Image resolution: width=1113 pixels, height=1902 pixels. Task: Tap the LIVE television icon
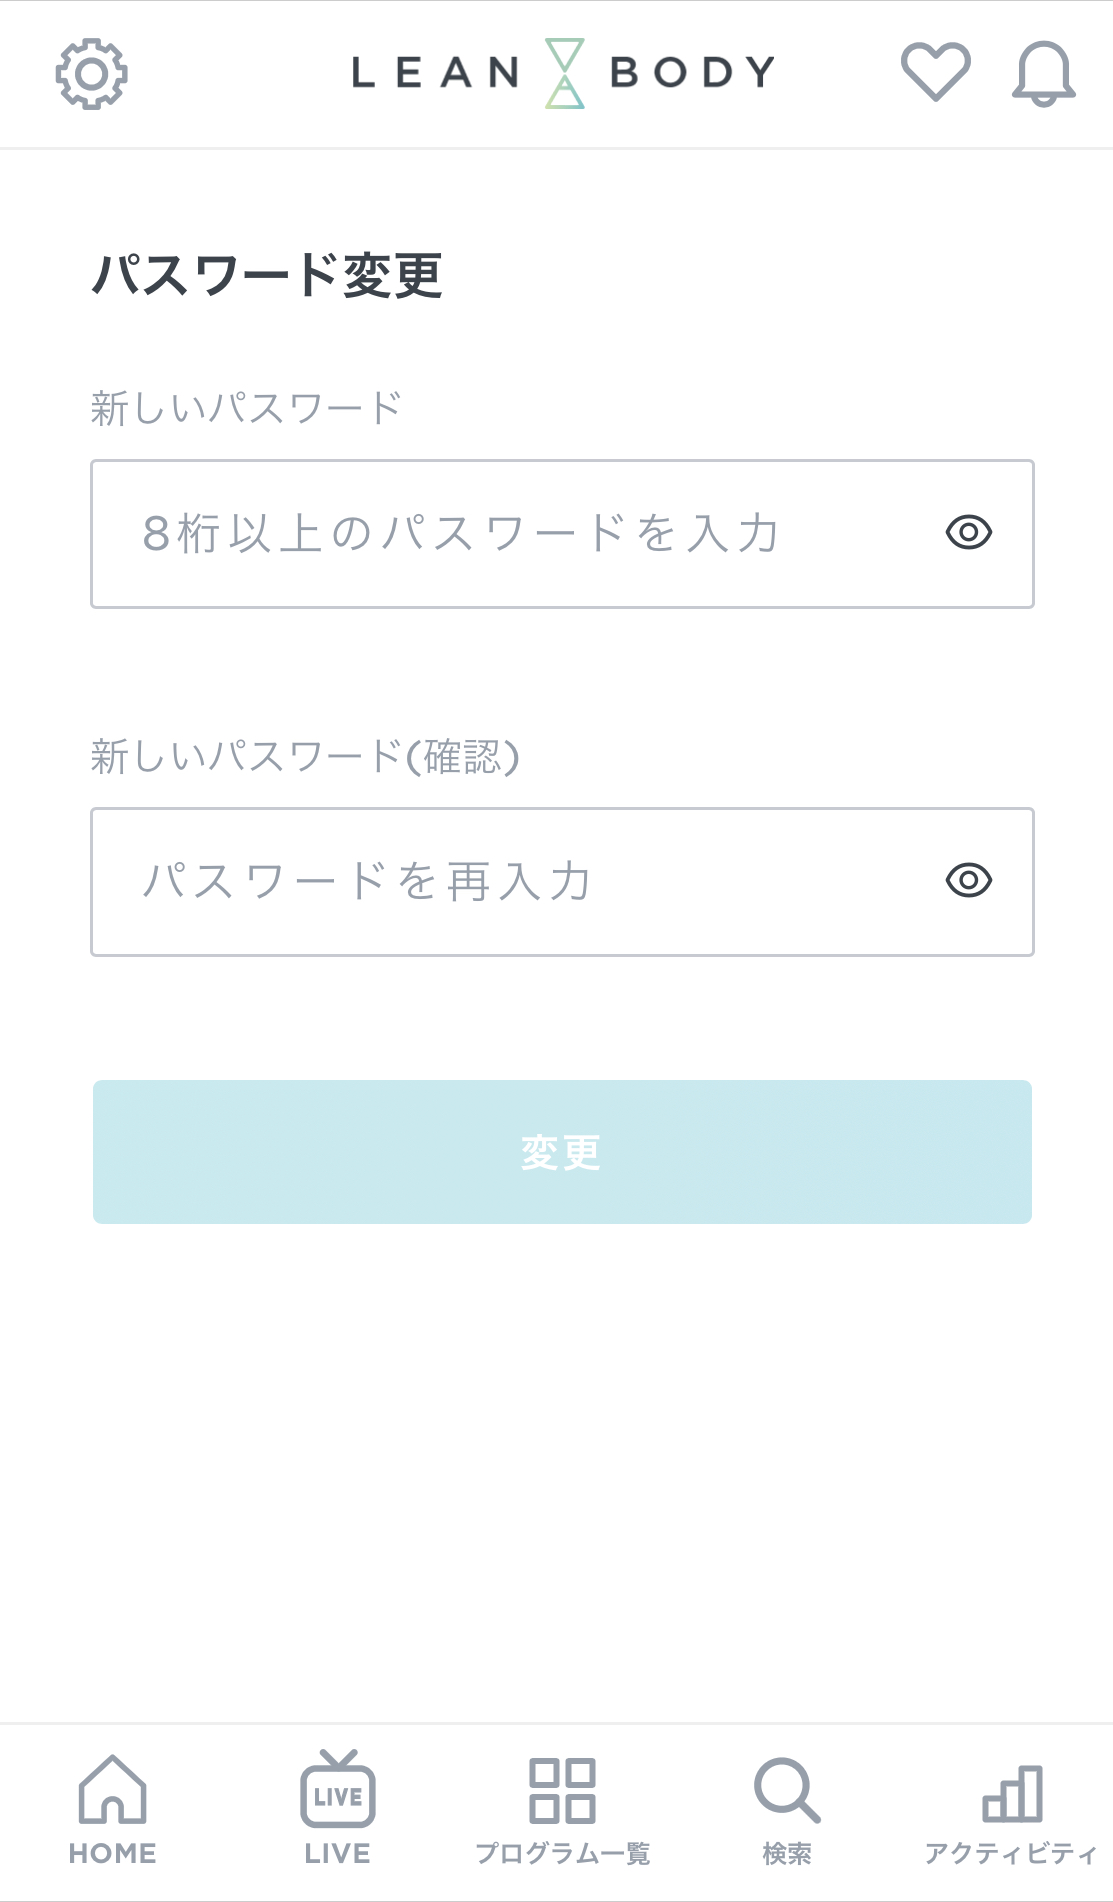pos(338,1790)
